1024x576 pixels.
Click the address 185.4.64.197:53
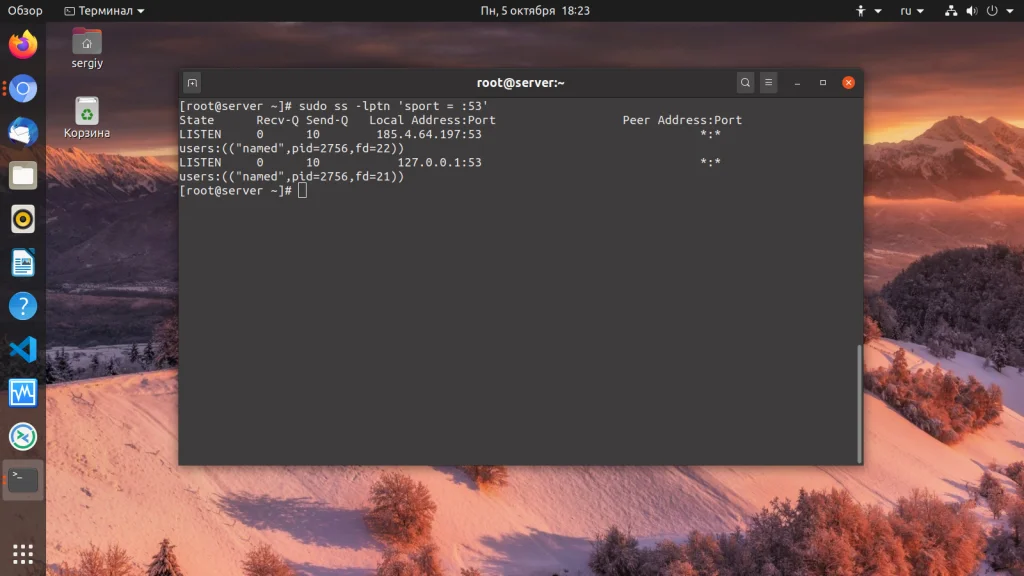click(x=429, y=134)
